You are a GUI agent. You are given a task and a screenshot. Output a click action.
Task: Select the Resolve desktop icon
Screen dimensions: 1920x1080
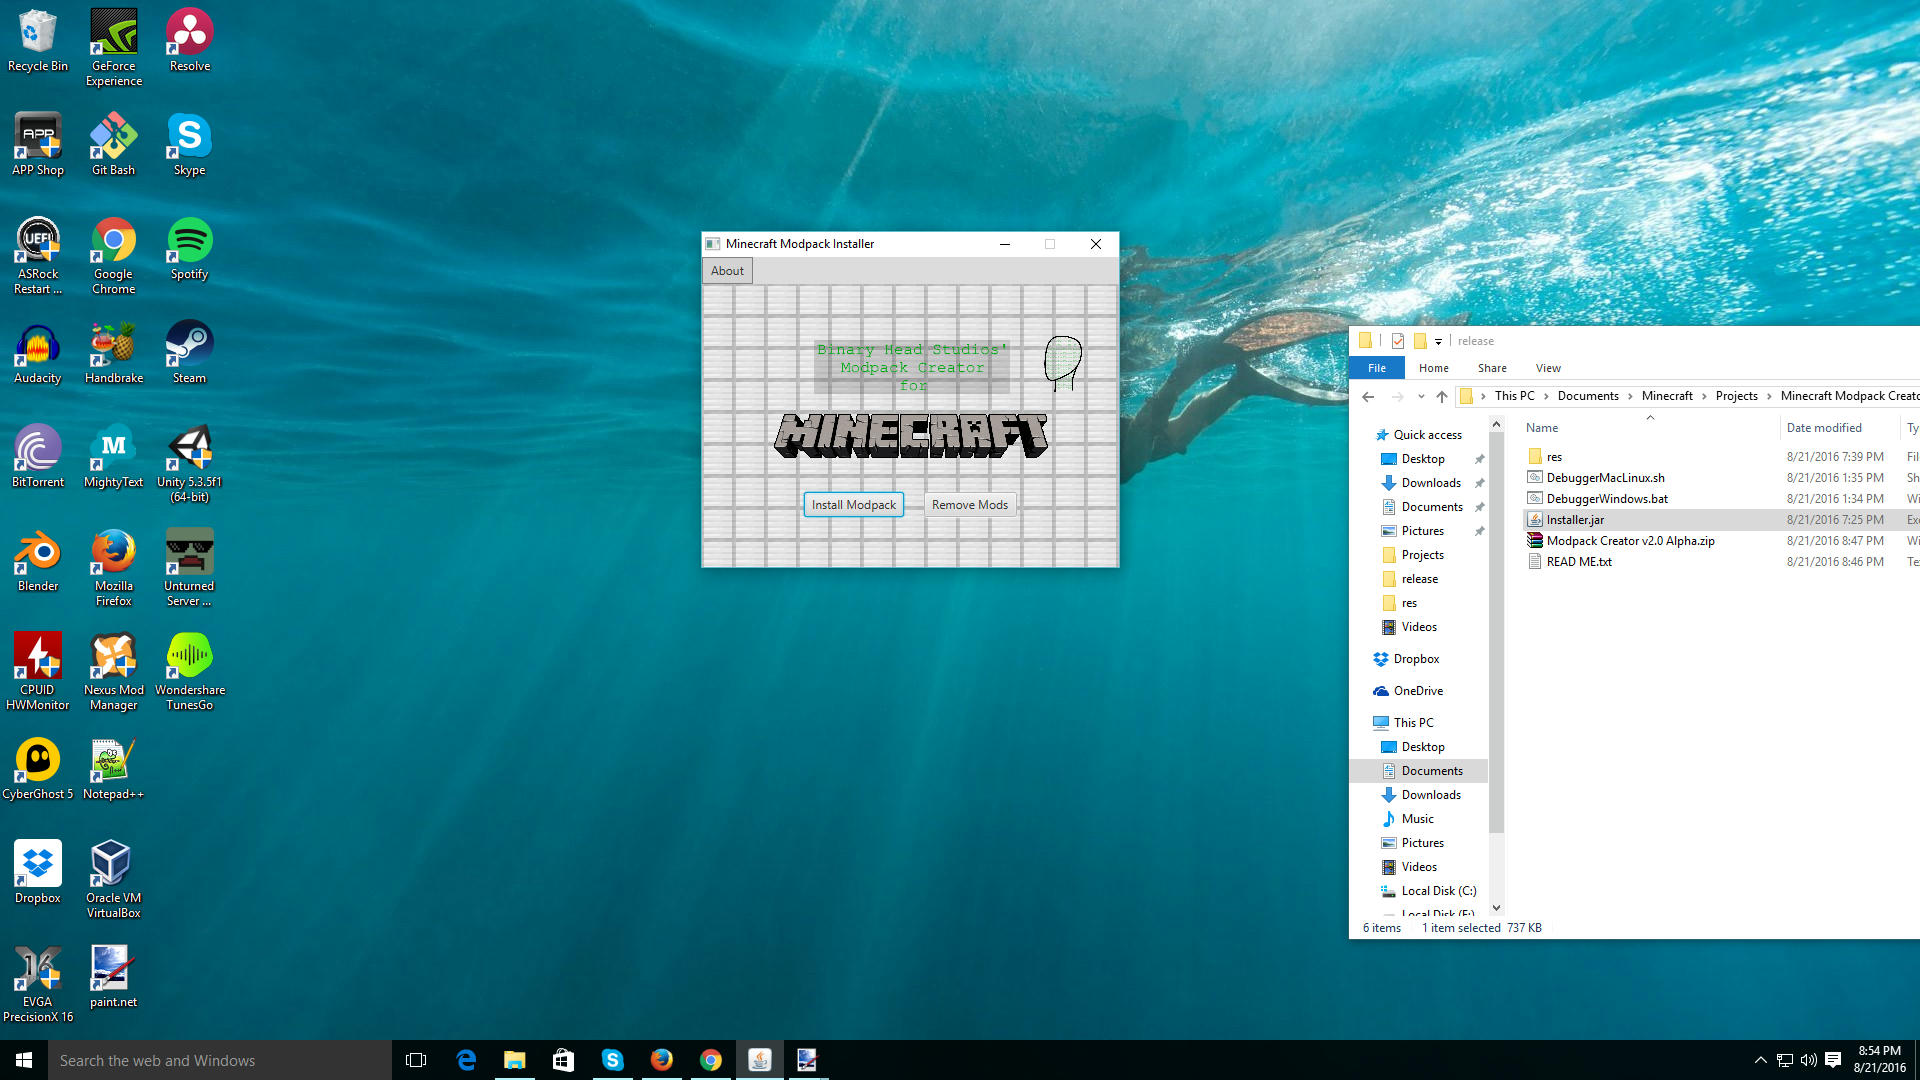pos(190,41)
